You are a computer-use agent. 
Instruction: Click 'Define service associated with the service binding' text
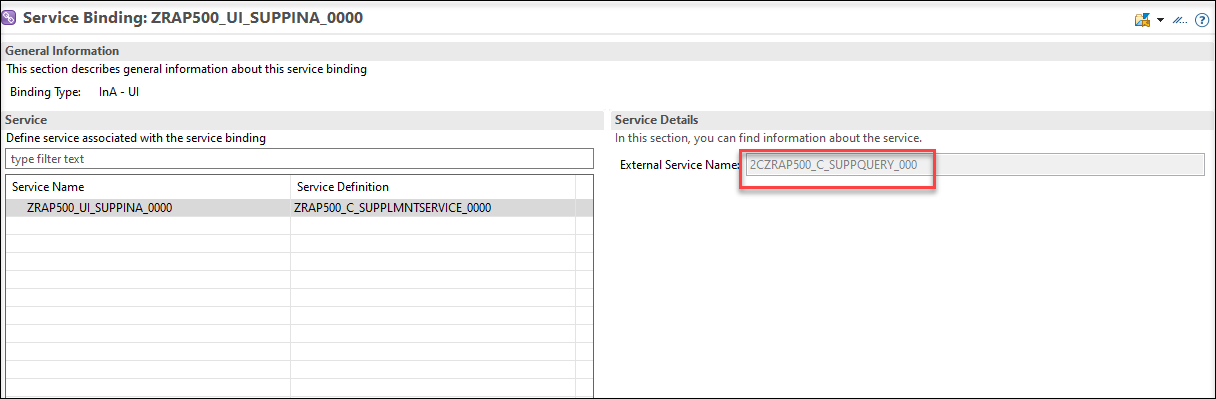click(x=136, y=138)
